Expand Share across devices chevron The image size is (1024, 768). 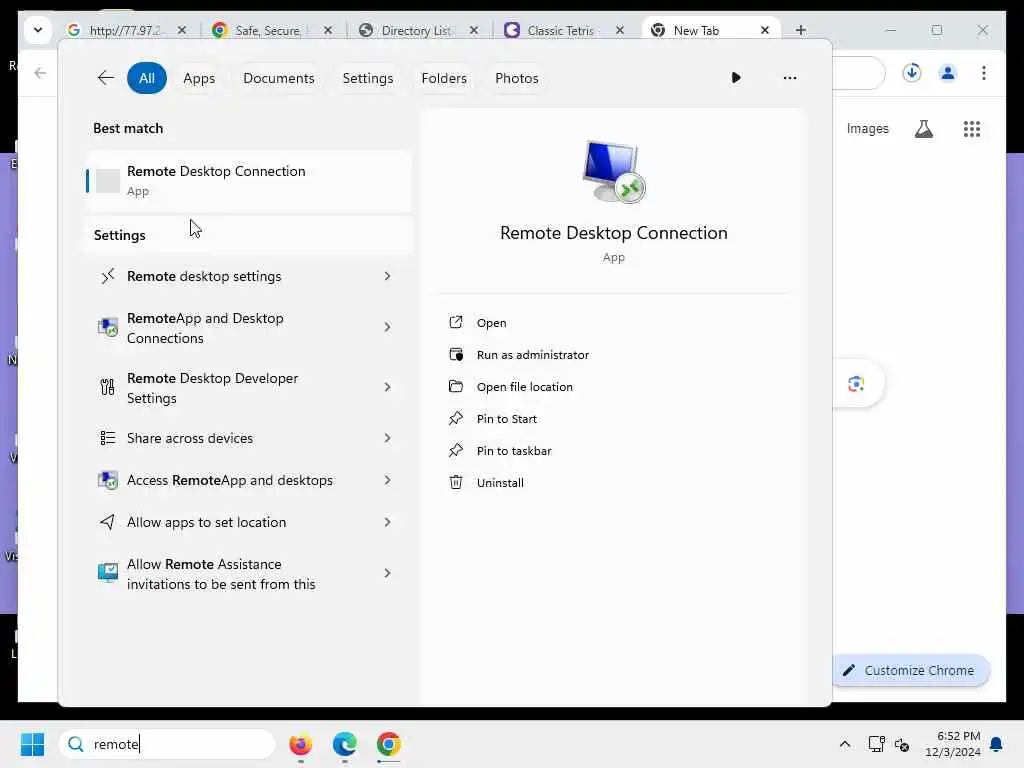pyautogui.click(x=387, y=438)
